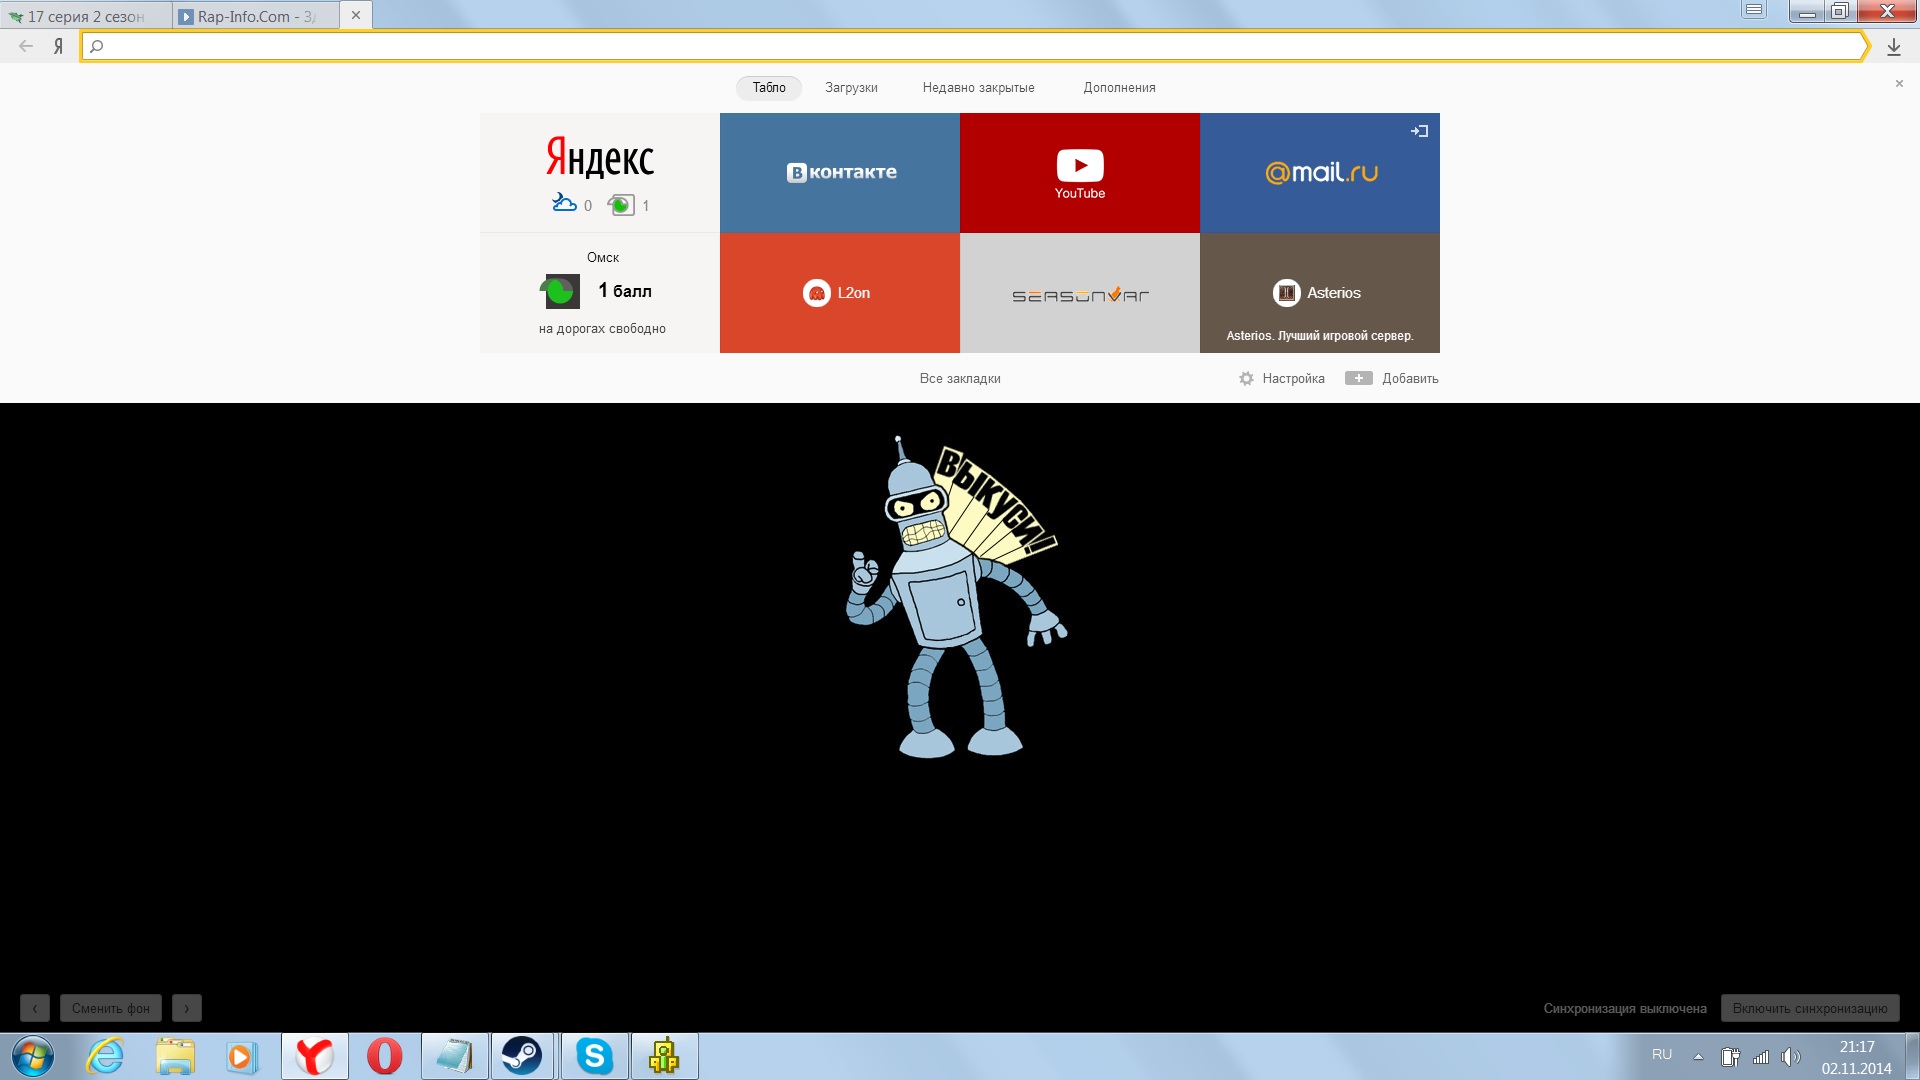Image resolution: width=1920 pixels, height=1080 pixels.
Task: Open the Дополнения tab
Action: click(1119, 88)
